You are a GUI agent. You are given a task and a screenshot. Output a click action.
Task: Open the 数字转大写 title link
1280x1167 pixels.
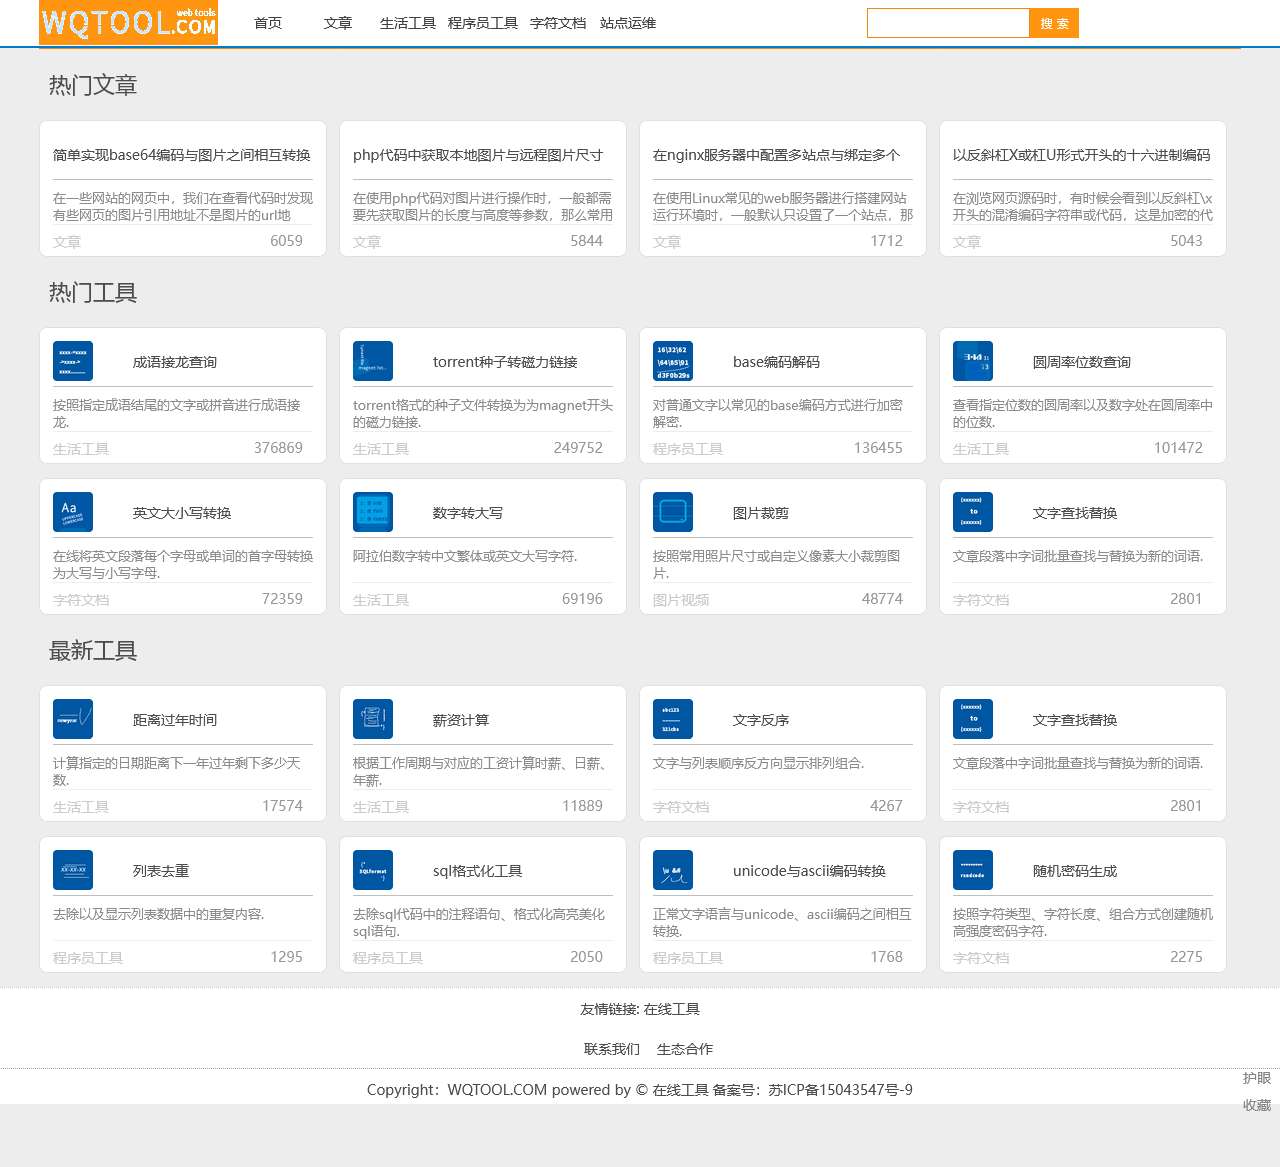(x=468, y=513)
